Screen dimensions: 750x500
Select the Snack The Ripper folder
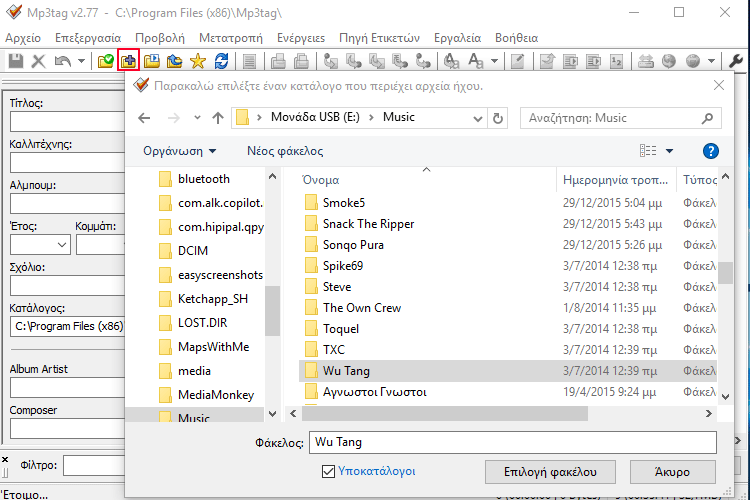368,224
